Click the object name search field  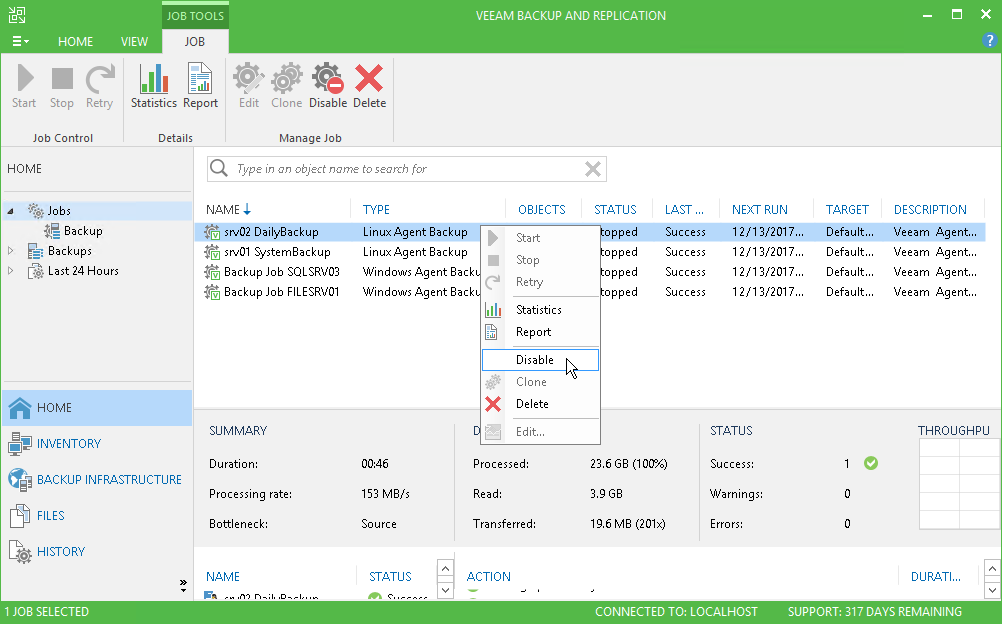click(x=406, y=169)
